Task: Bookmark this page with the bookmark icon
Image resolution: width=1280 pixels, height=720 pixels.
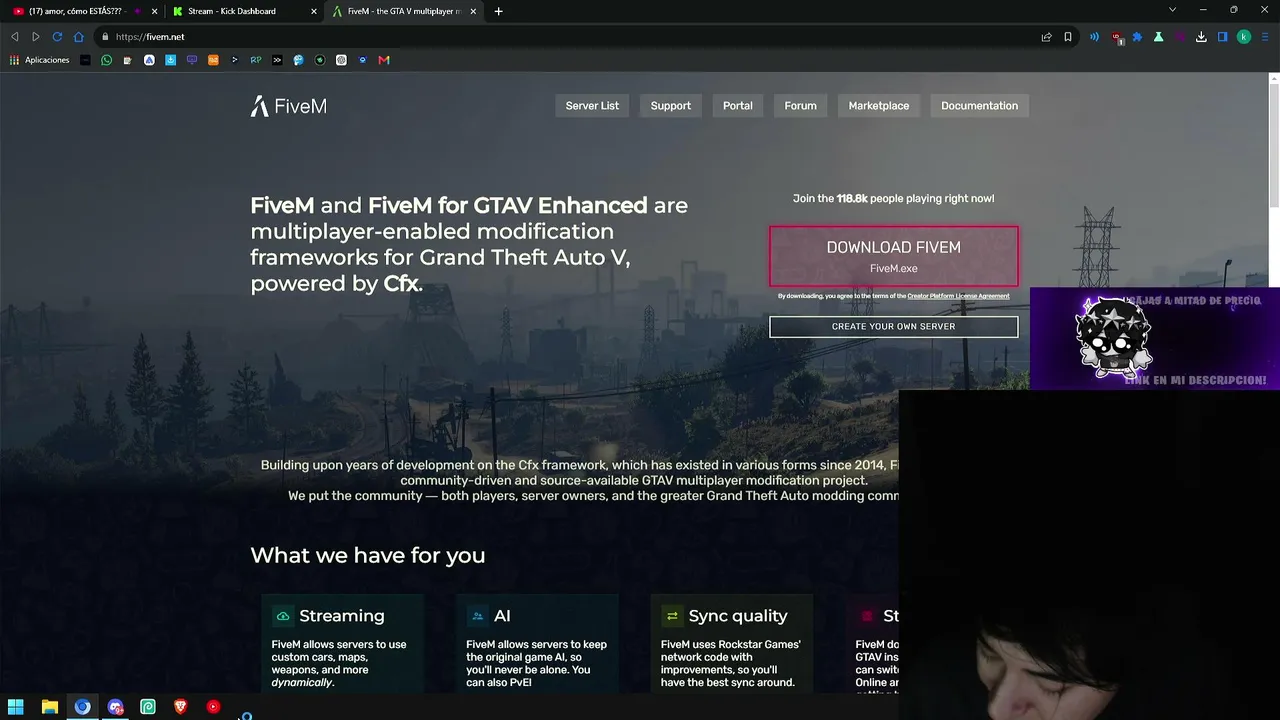Action: 1068,37
